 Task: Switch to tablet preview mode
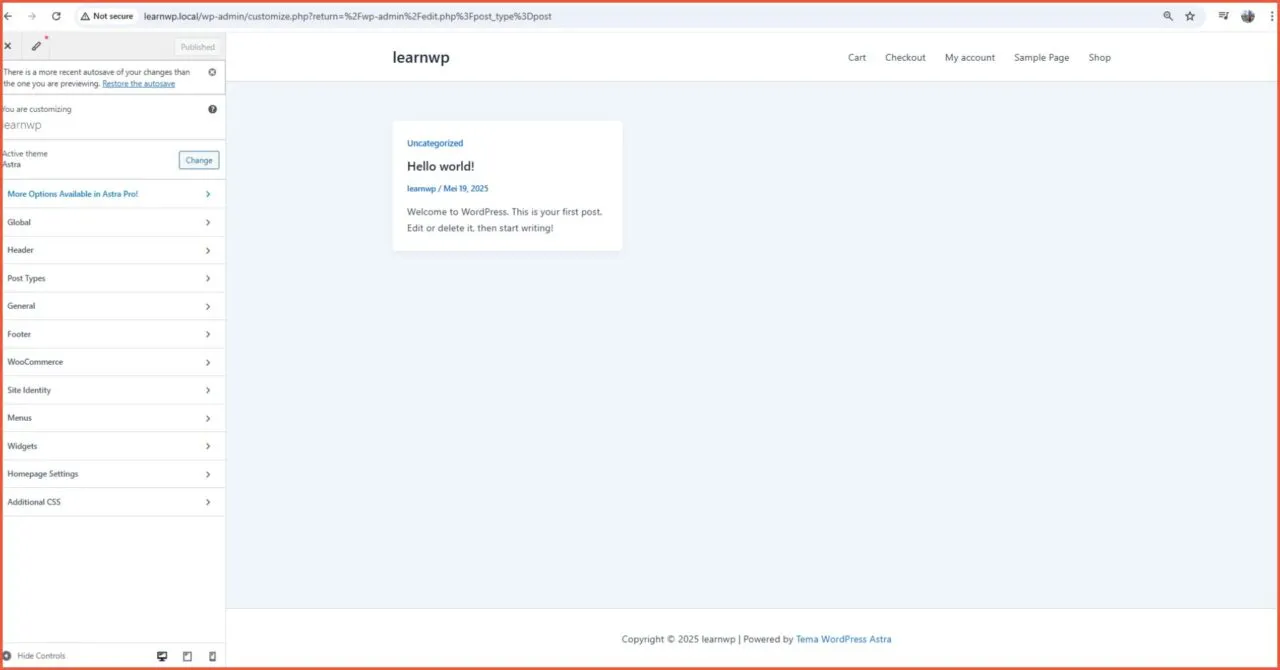pos(187,656)
